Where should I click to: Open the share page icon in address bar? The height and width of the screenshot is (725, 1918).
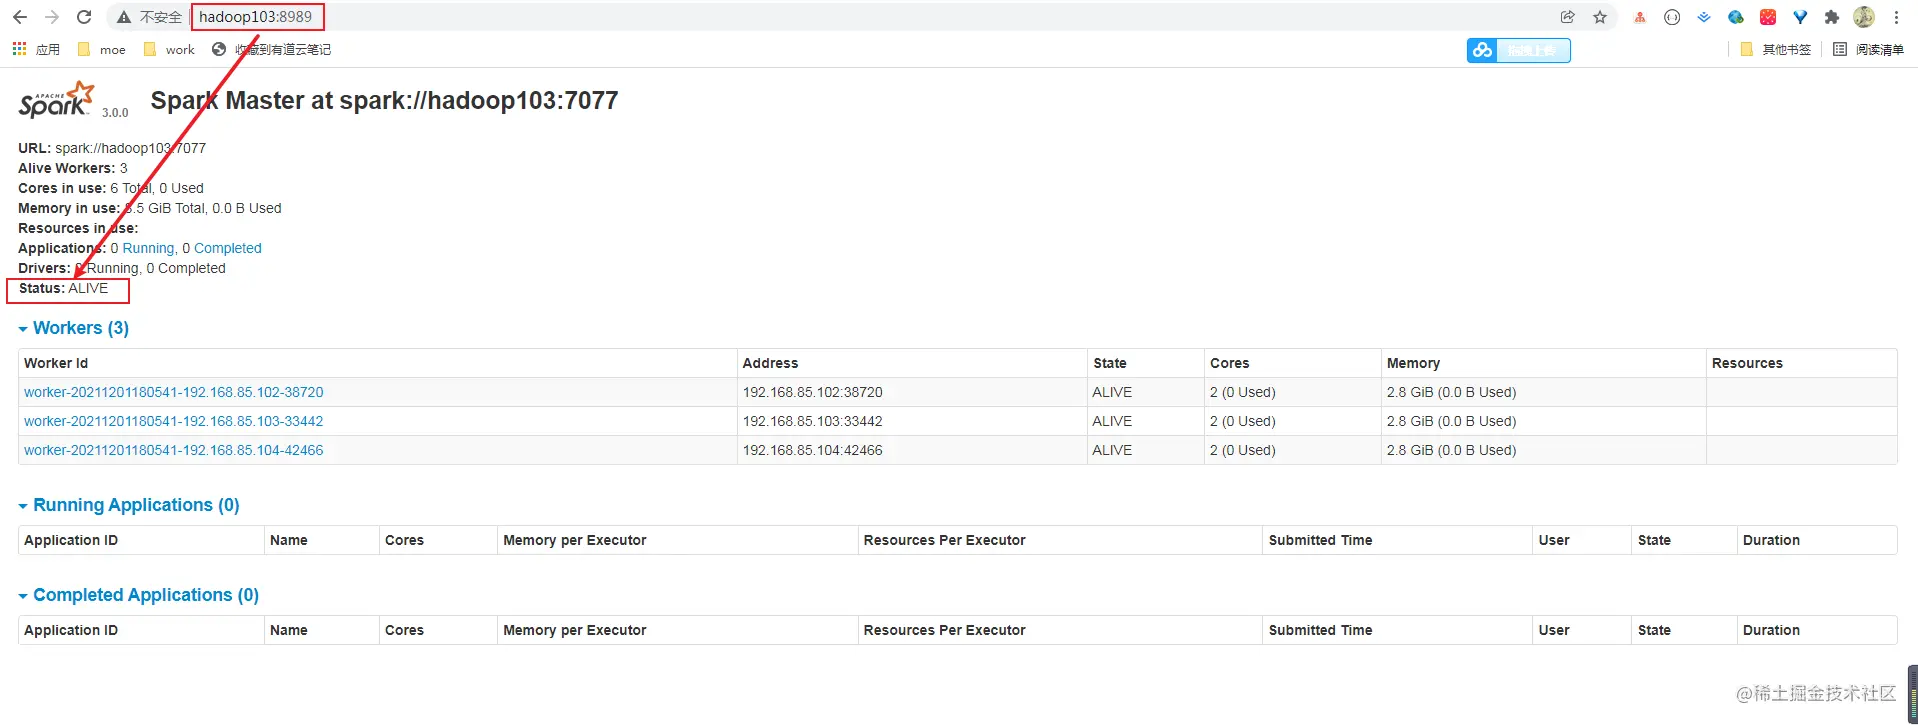(x=1568, y=17)
